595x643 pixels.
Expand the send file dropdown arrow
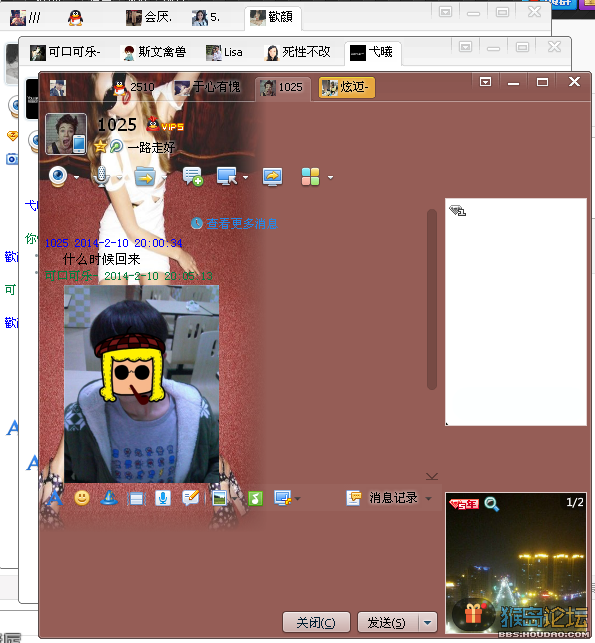(164, 178)
